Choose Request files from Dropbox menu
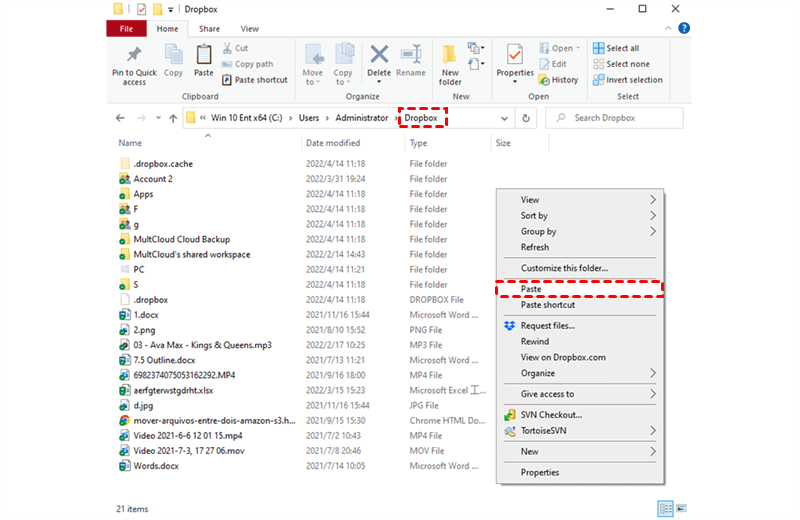800x520 pixels. click(x=580, y=326)
